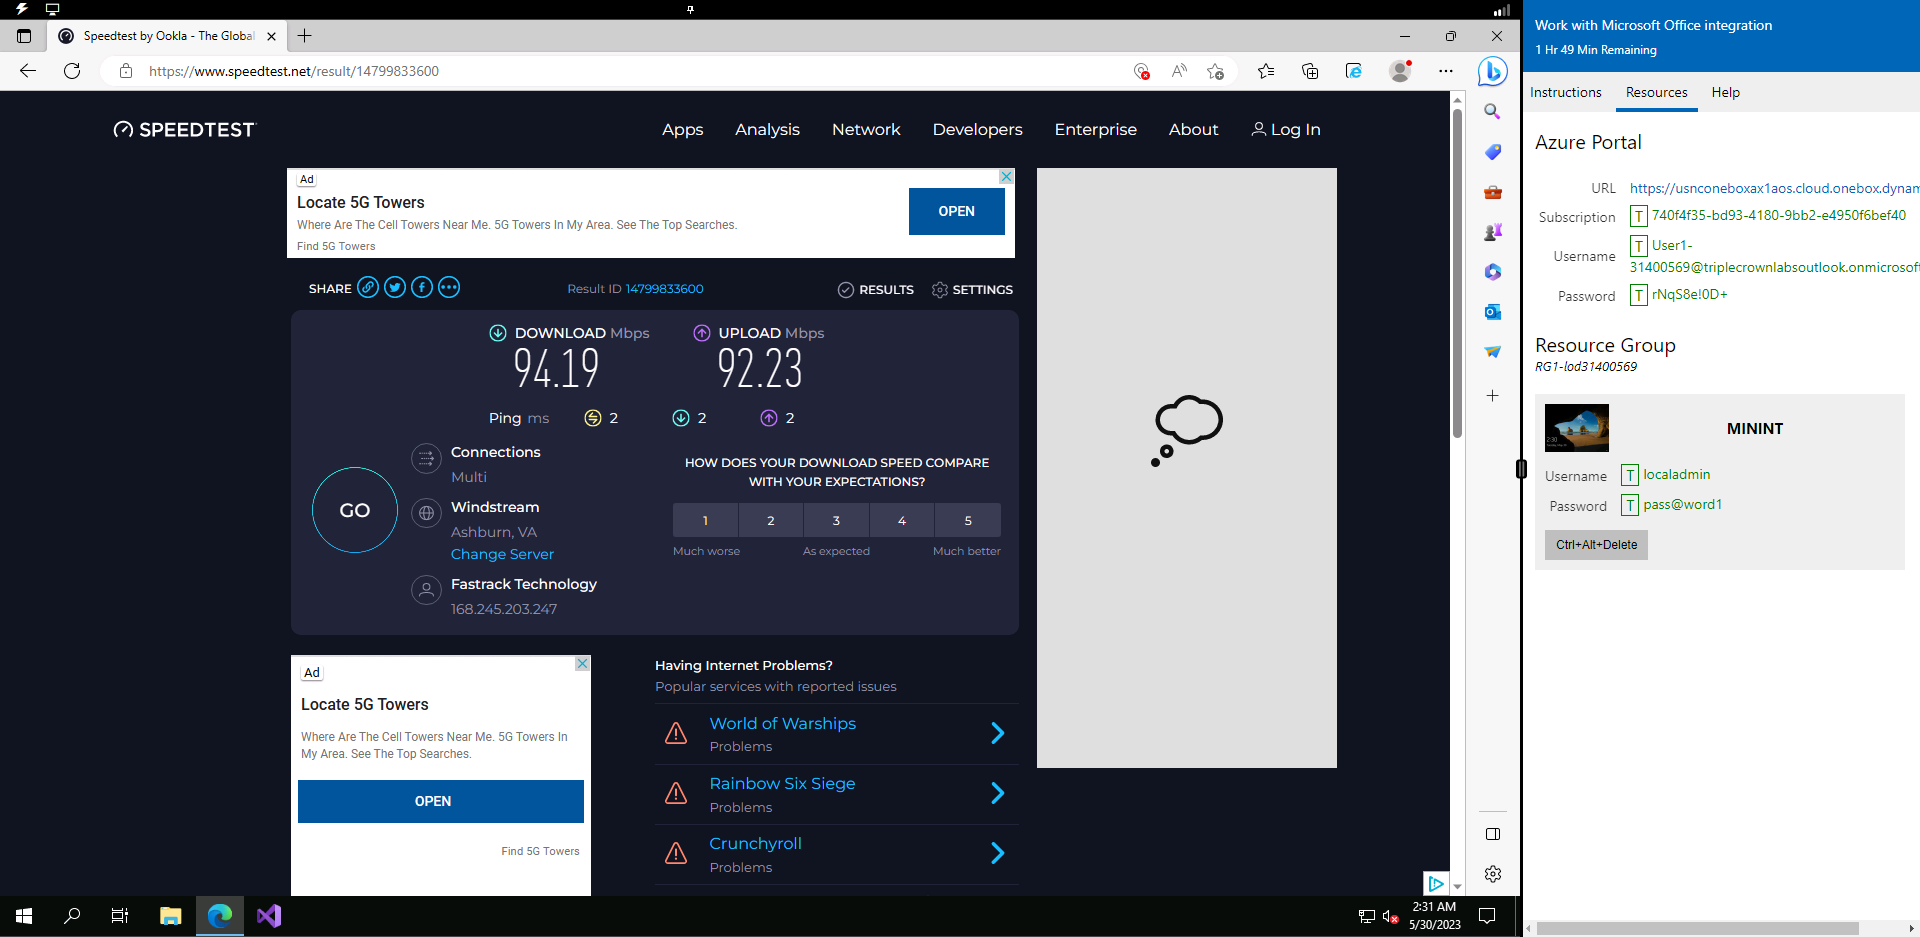Close the top Locate 5G Towers ad

(1006, 176)
